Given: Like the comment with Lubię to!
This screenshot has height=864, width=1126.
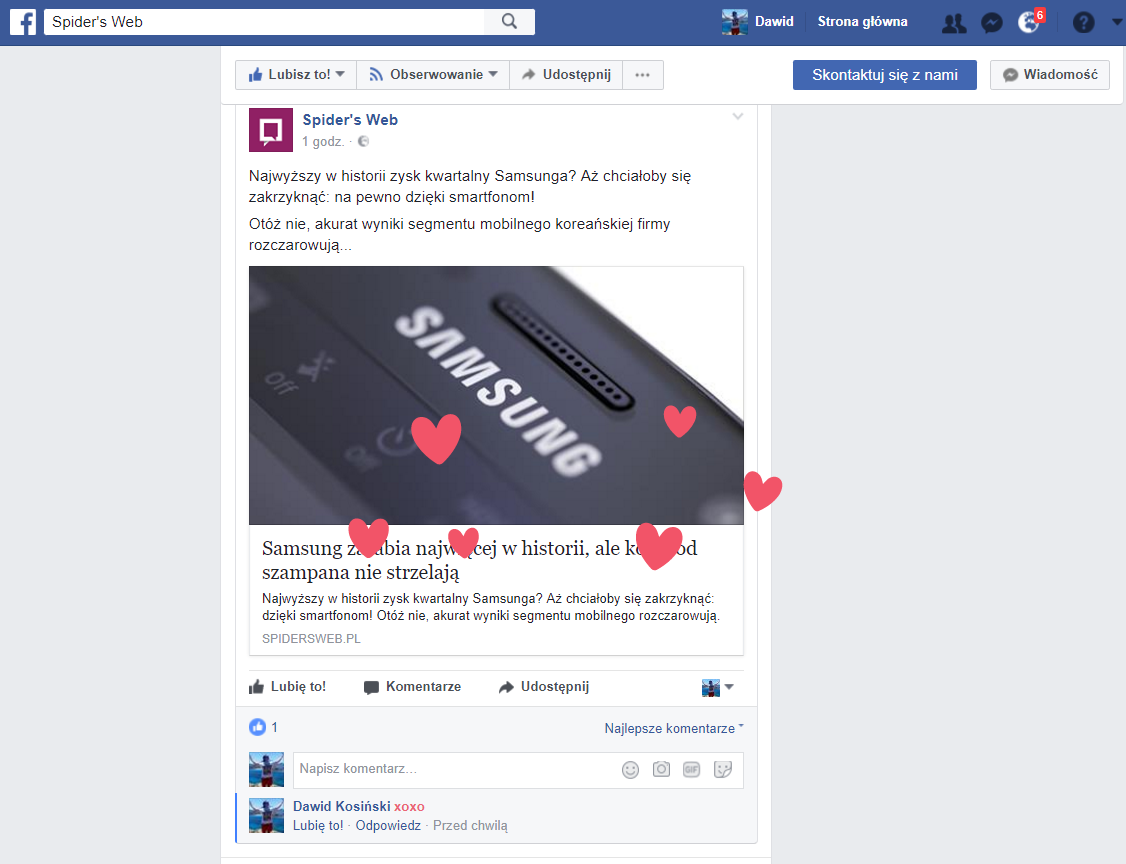Looking at the screenshot, I should (x=318, y=826).
